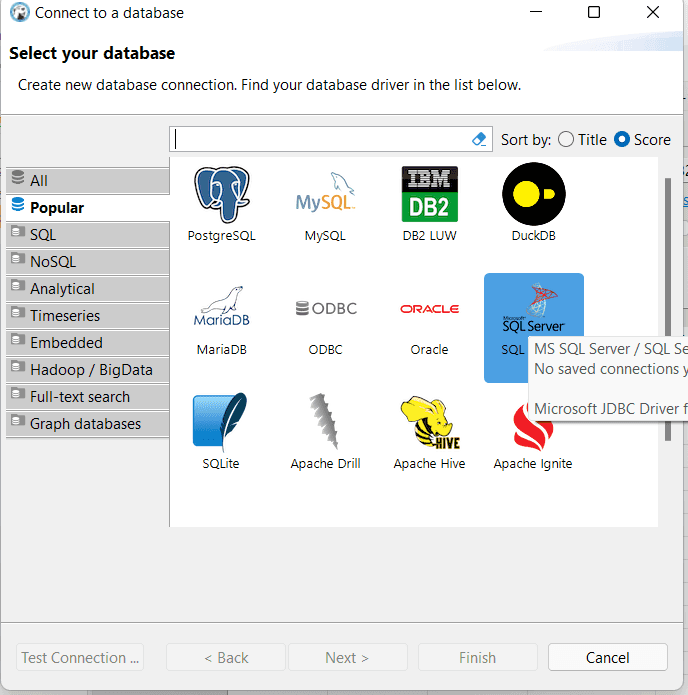Sort drivers by Title
The height and width of the screenshot is (695, 688).
pyautogui.click(x=582, y=139)
